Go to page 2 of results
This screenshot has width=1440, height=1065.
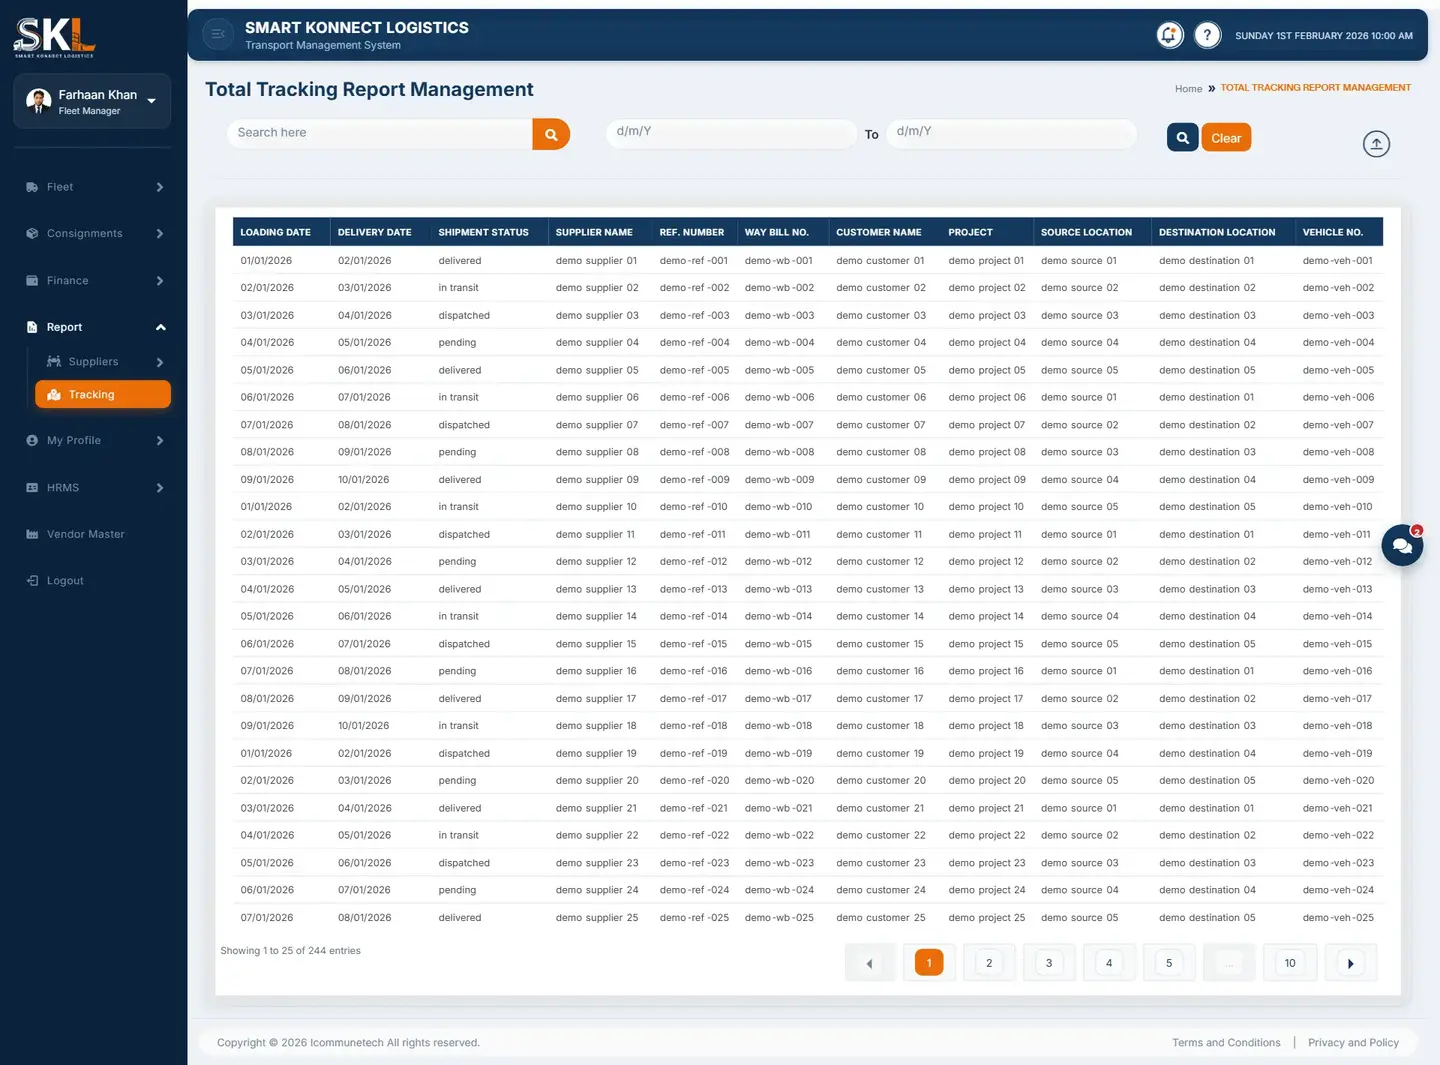[989, 963]
